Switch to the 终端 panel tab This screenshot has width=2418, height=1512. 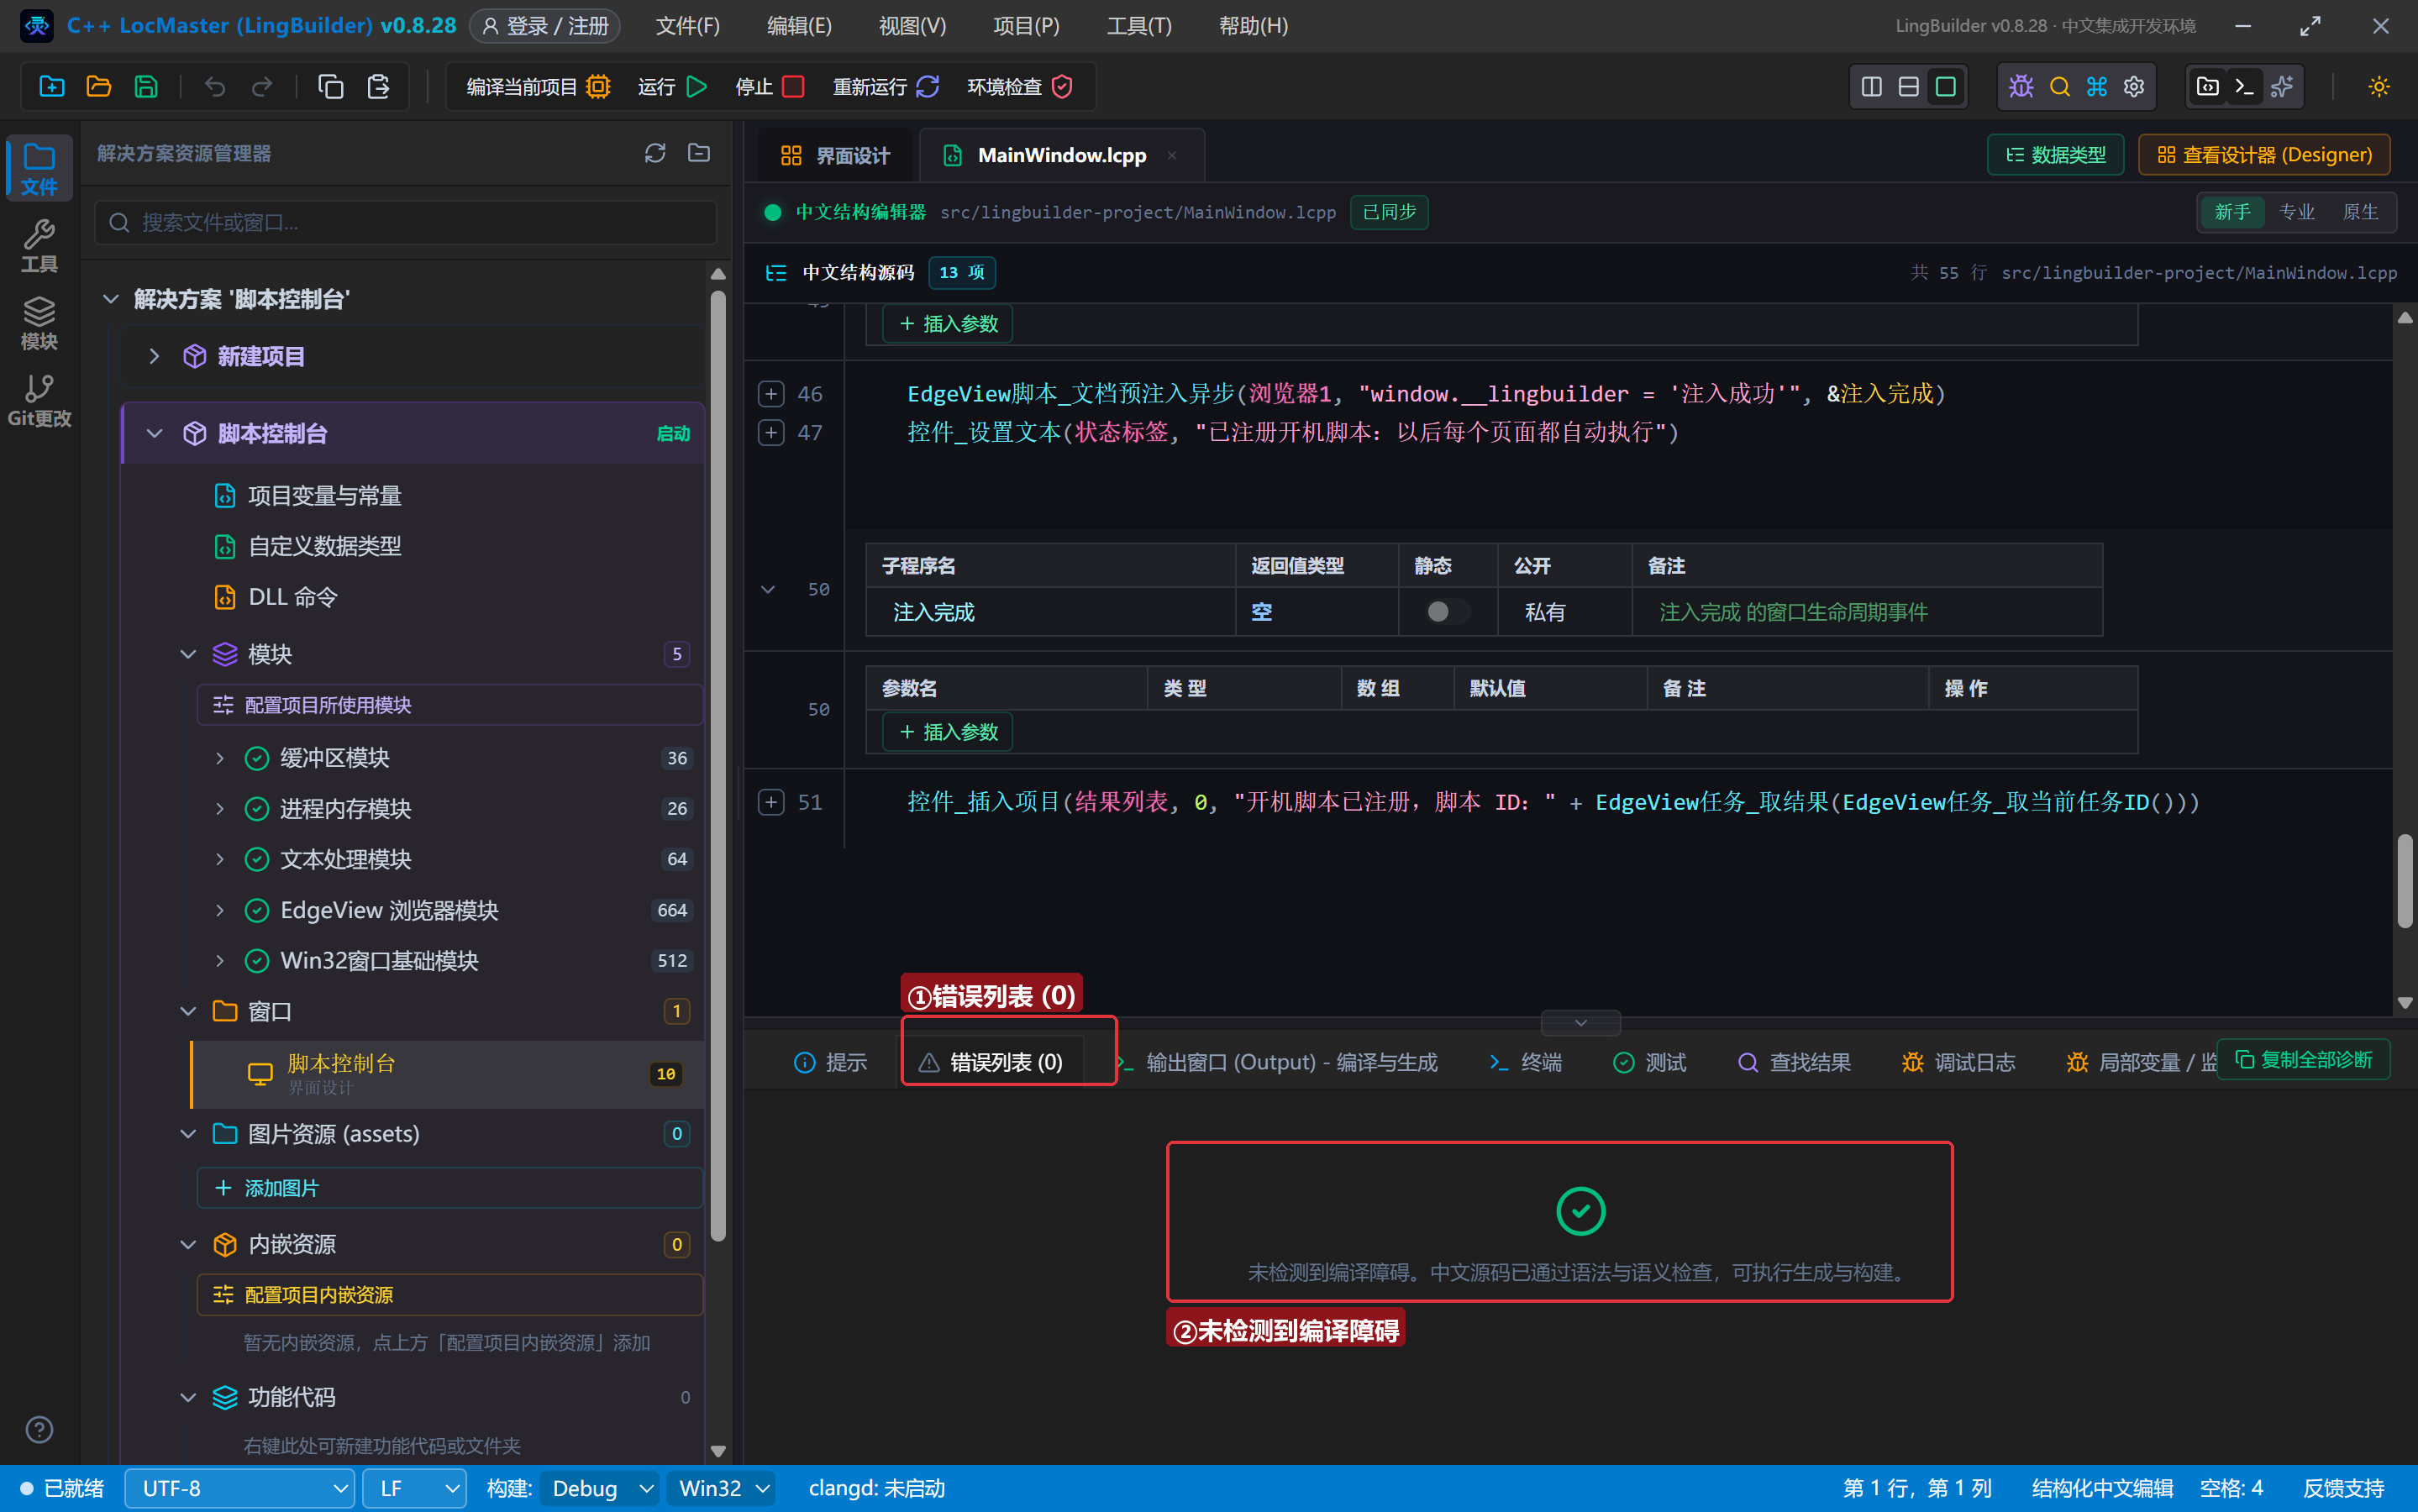pos(1524,1062)
